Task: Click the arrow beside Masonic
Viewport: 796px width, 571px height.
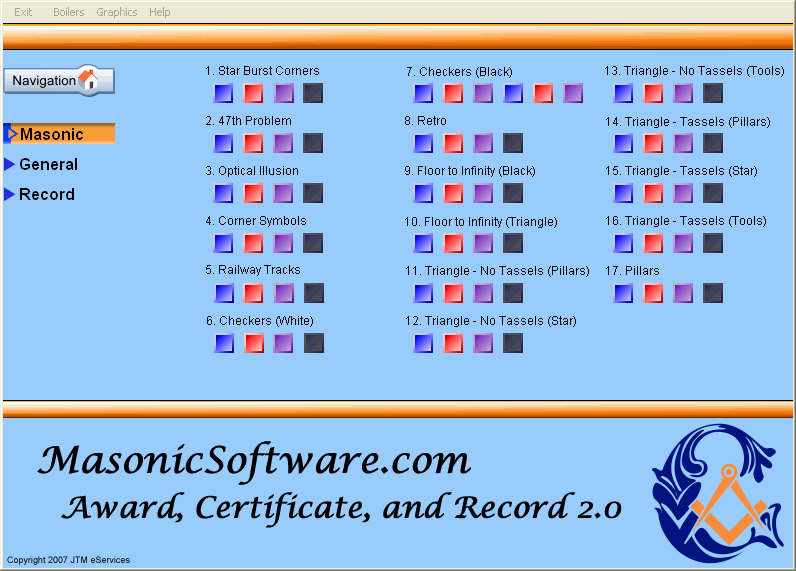Action: 12,134
